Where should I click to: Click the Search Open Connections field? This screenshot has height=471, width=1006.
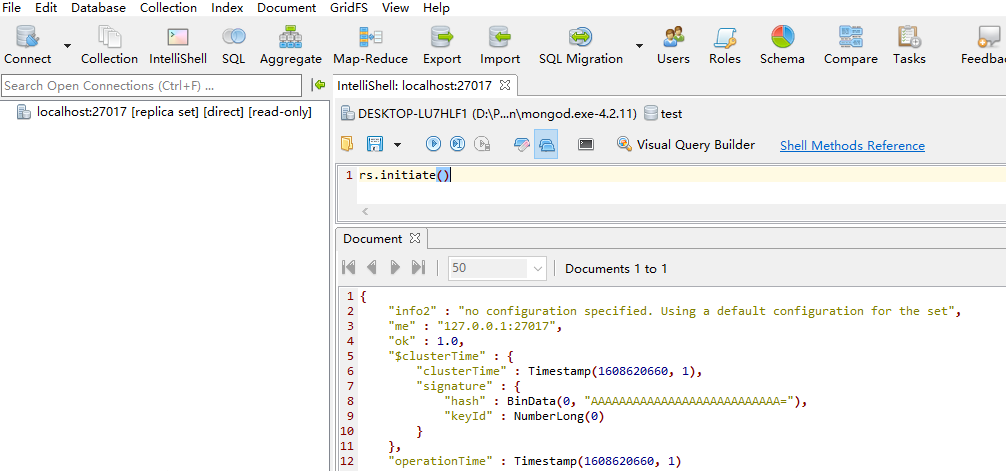click(x=151, y=86)
